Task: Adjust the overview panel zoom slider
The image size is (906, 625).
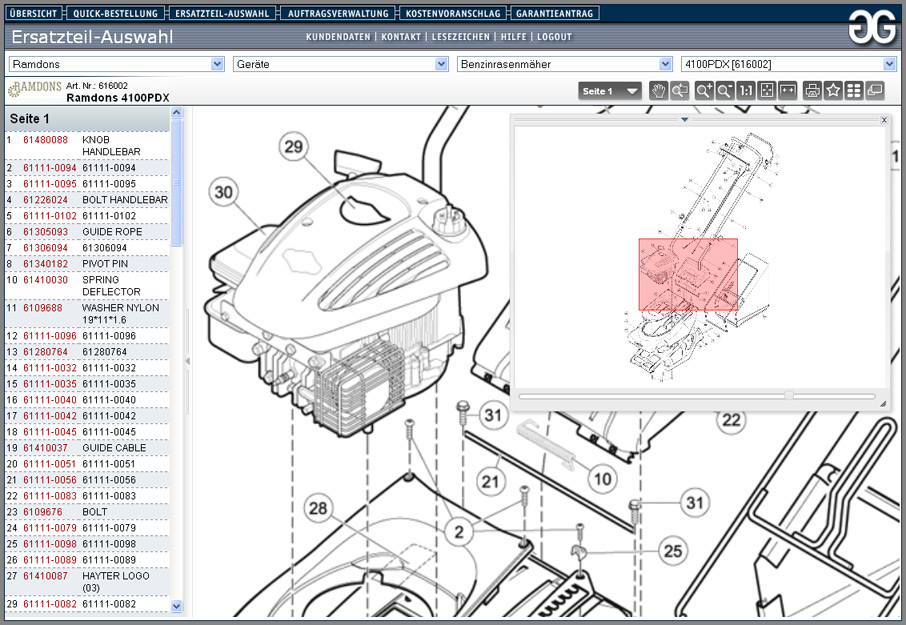Action: click(789, 396)
